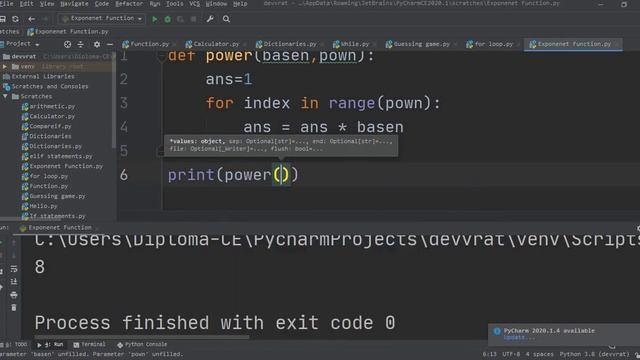Navigate back with the left arrow icon
The width and height of the screenshot is (640, 360).
coord(31,19)
